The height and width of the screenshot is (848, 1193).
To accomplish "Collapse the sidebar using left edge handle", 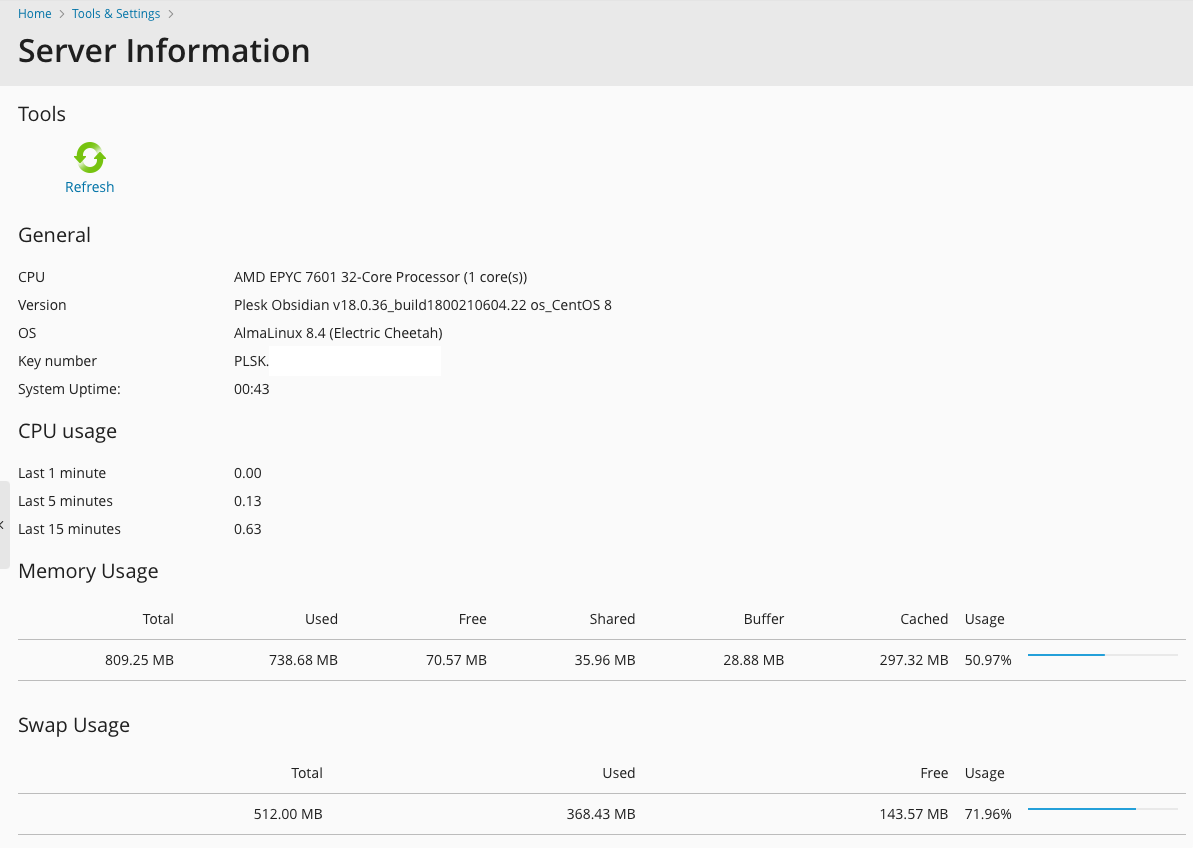I will tap(4, 525).
